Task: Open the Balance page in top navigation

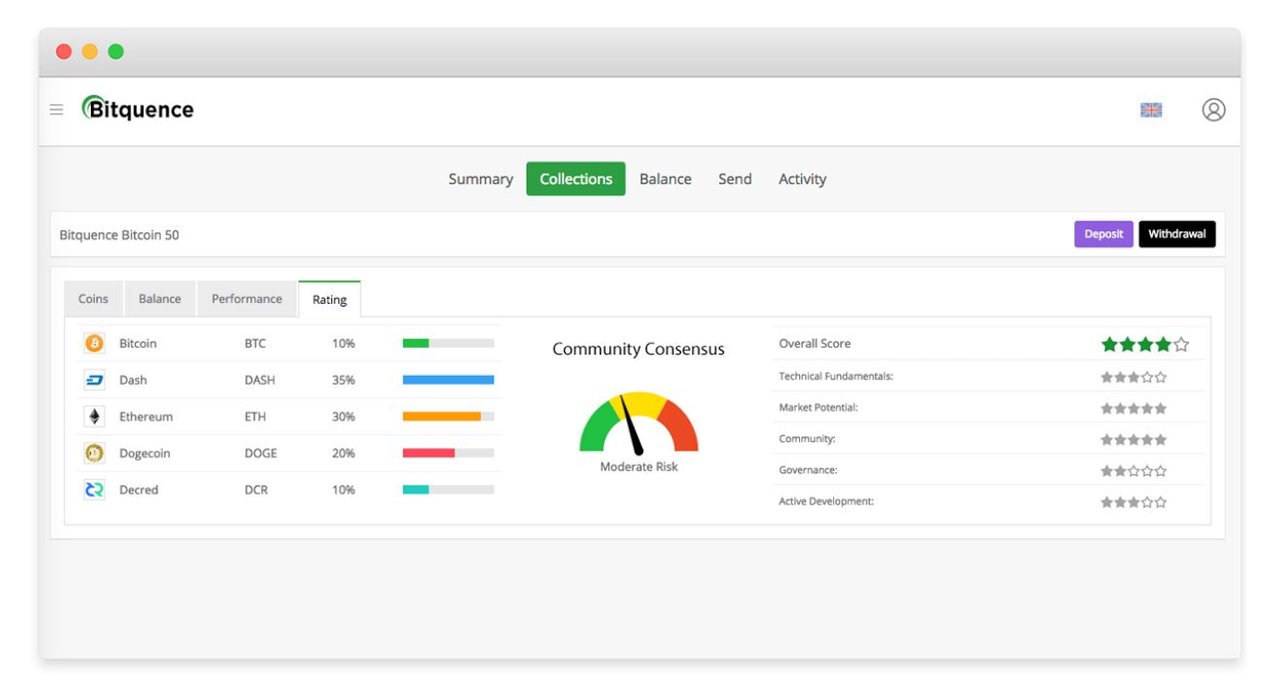Action: tap(666, 179)
